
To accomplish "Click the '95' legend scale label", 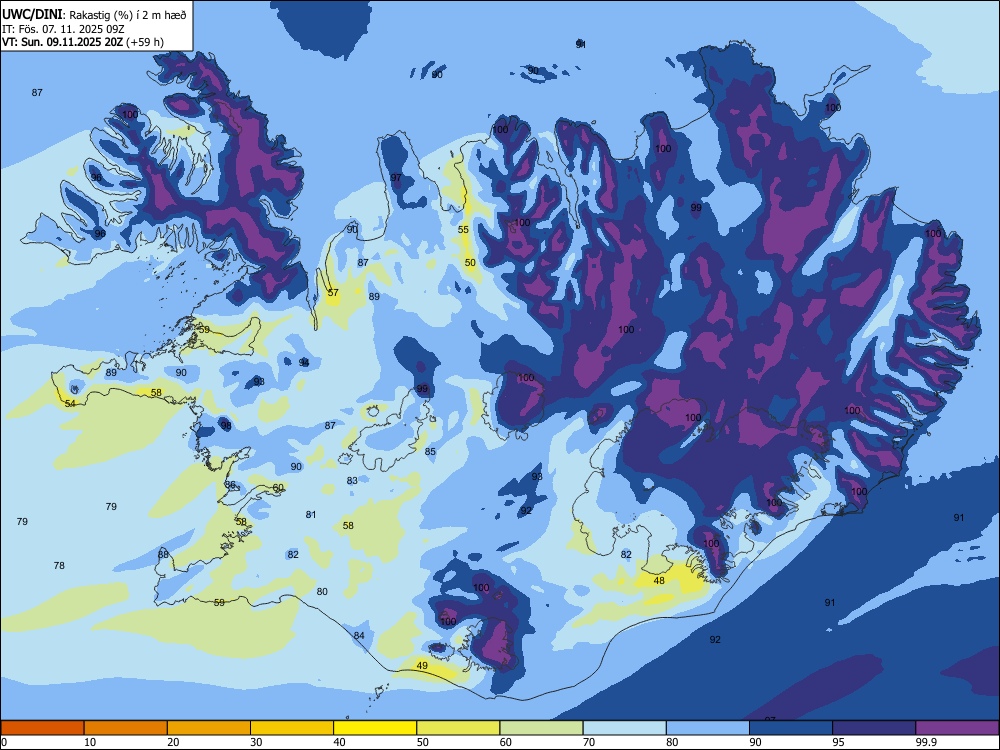I will pos(838,742).
